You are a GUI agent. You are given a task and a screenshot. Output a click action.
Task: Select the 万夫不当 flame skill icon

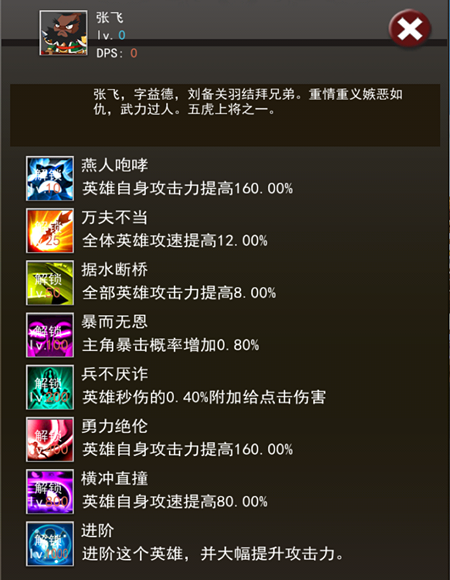[x=50, y=230]
